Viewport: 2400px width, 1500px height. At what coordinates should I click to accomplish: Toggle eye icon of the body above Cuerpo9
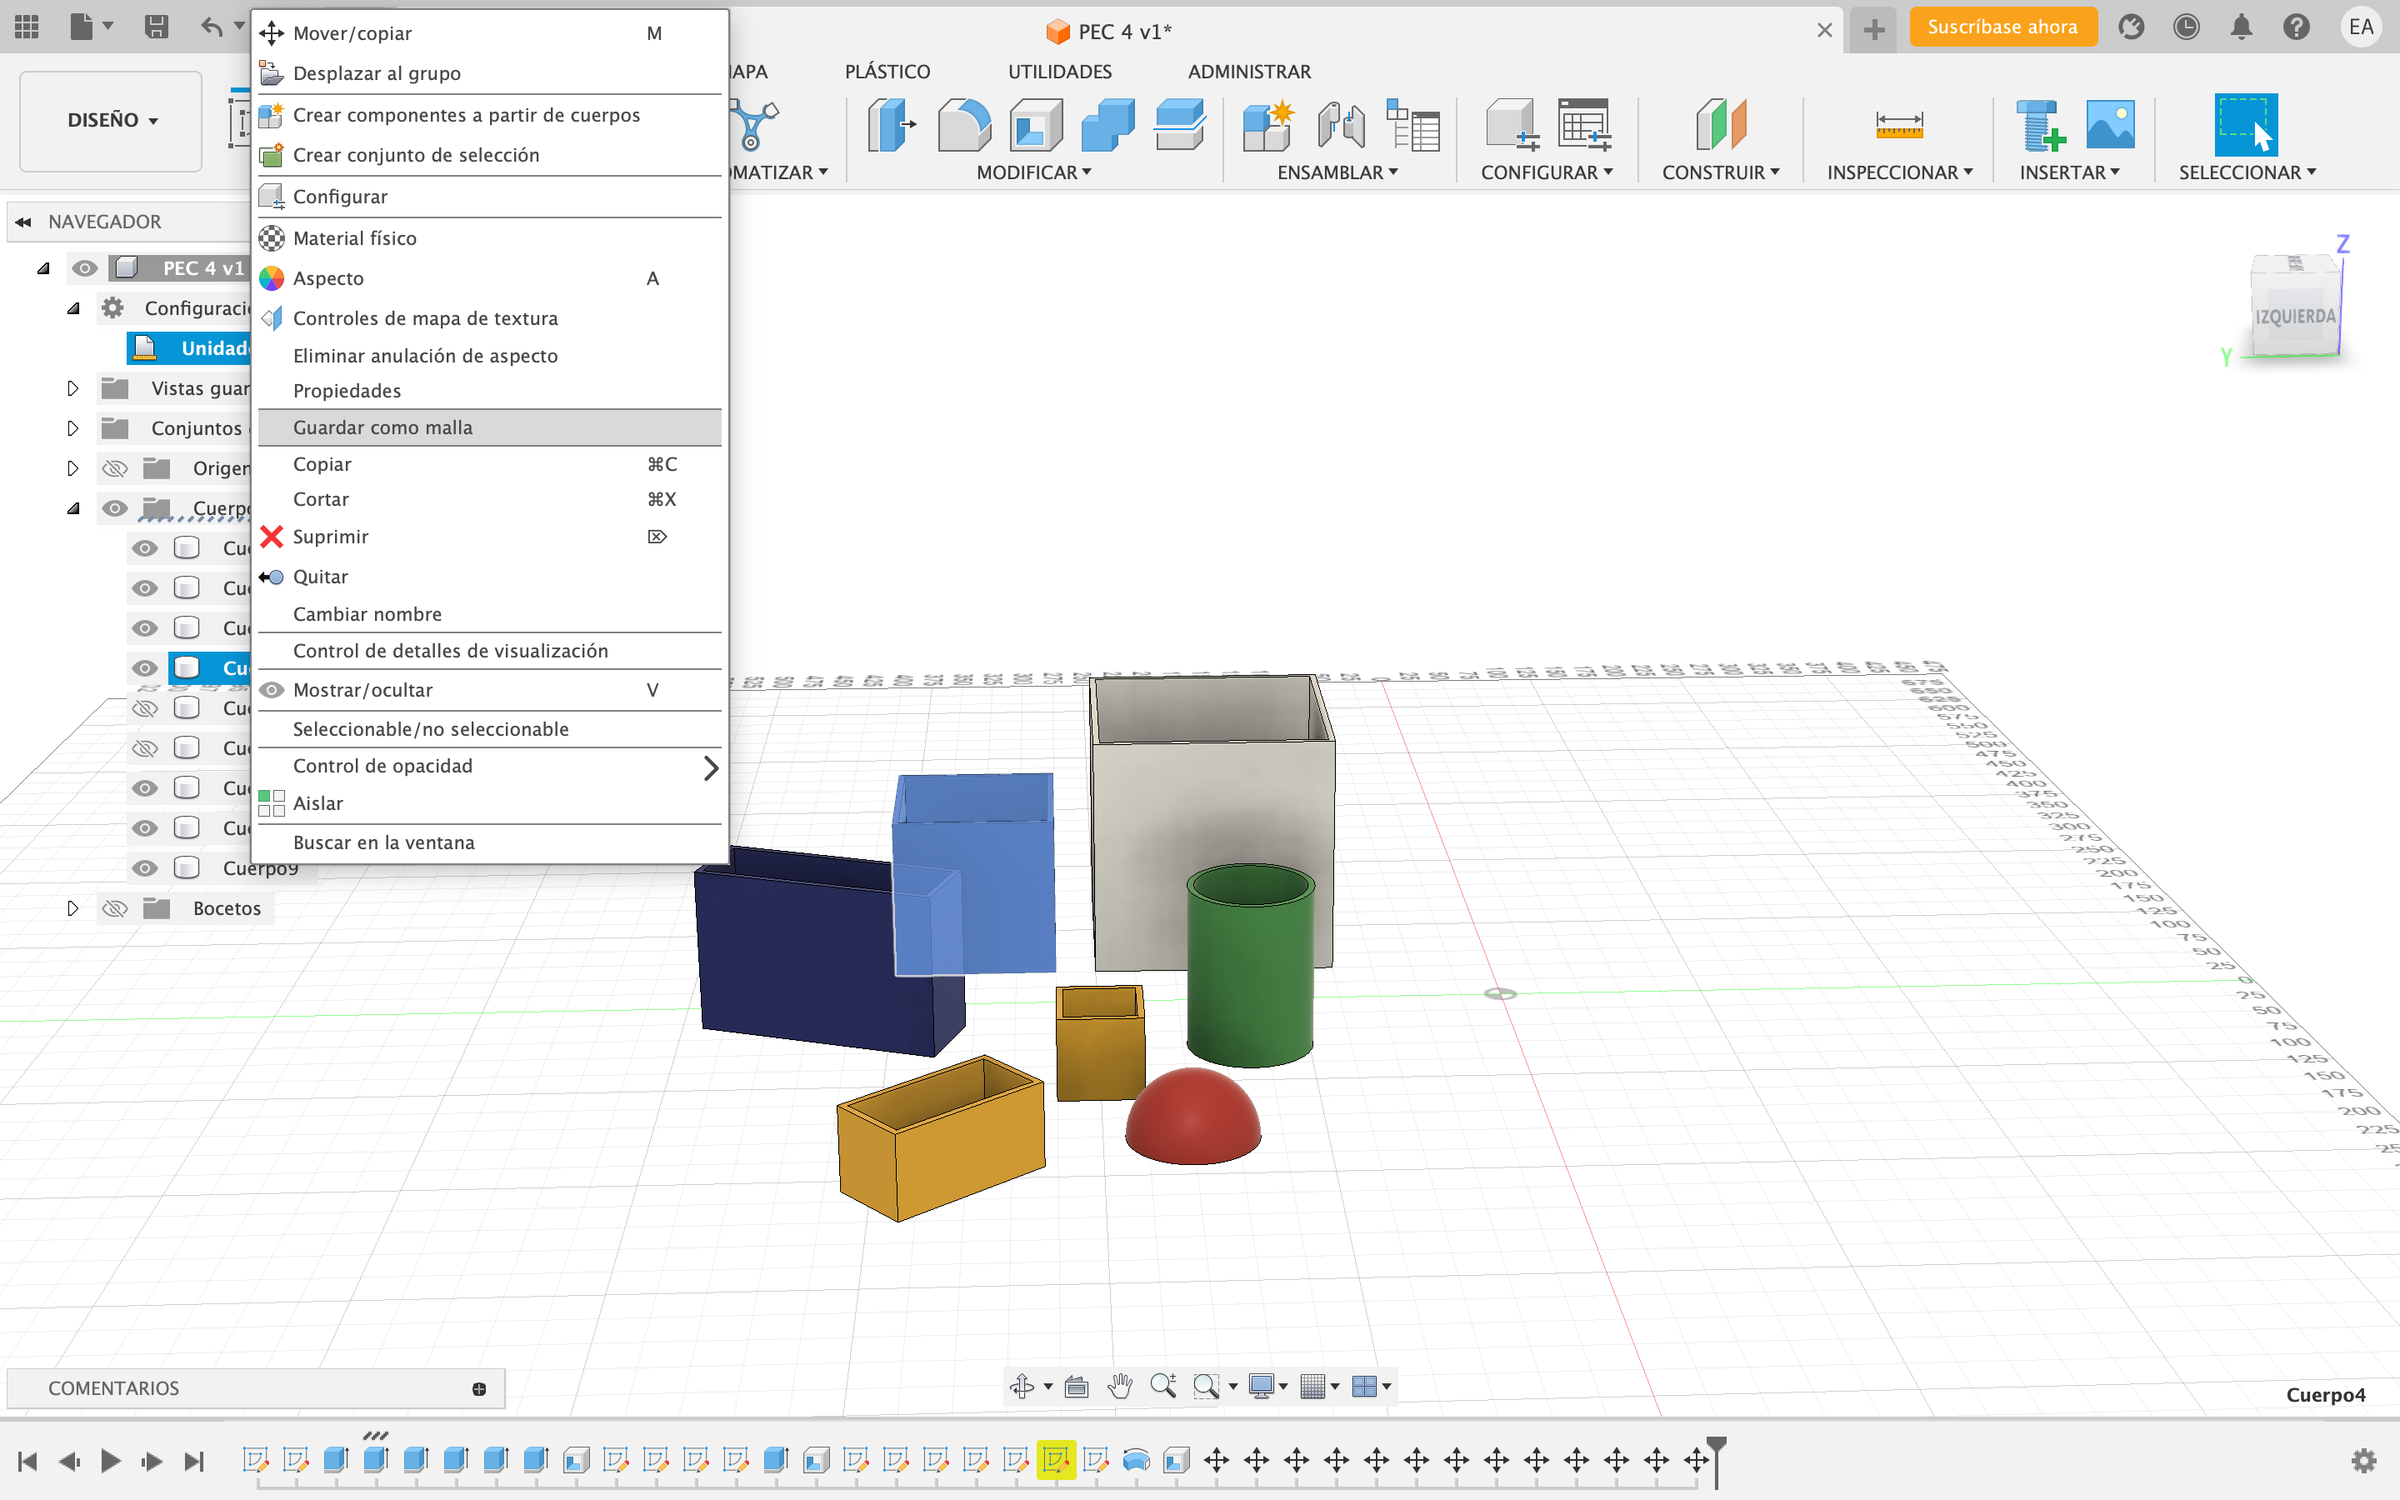[145, 828]
